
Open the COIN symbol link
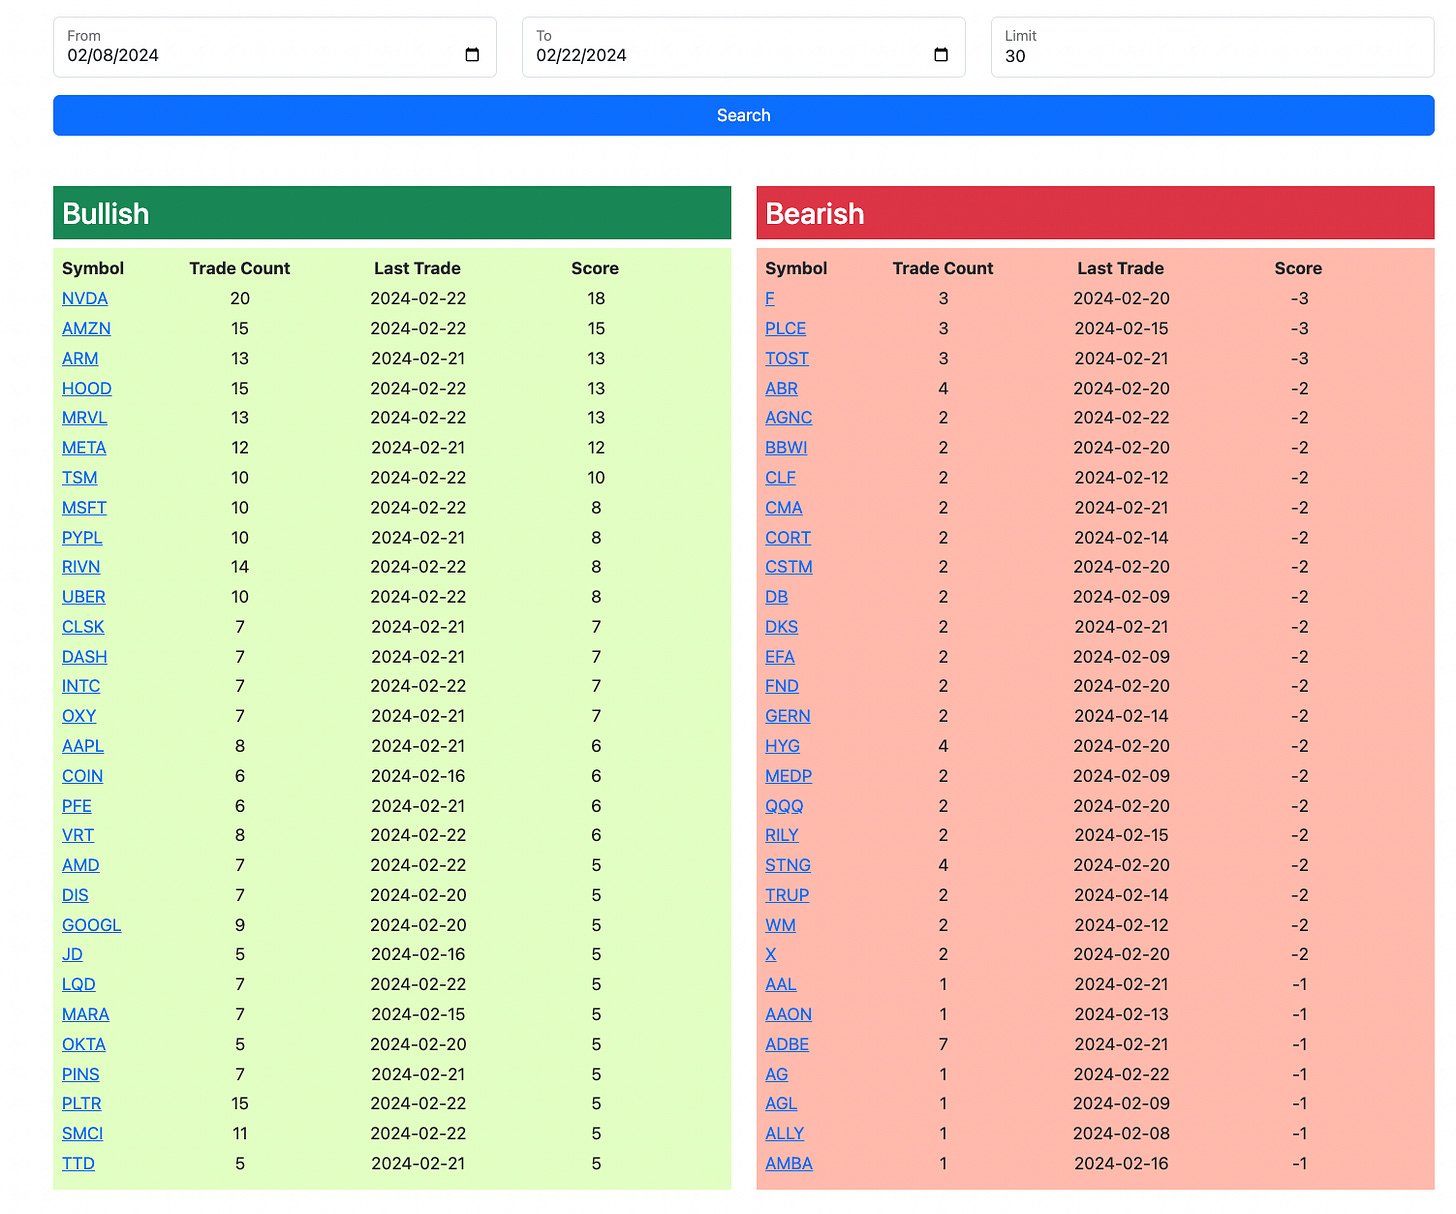click(x=83, y=776)
